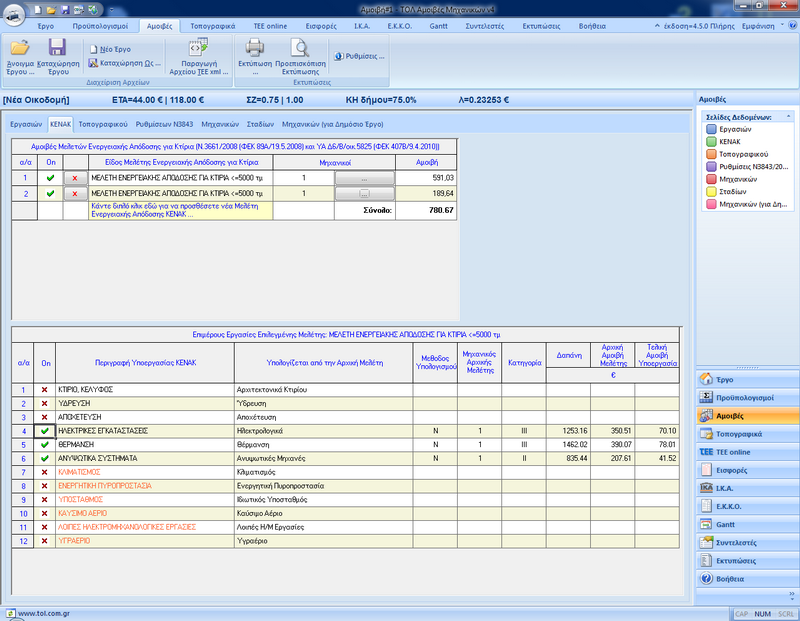
Task: Collapse the Σελίδες Δεδομένων panel
Action: 788,116
